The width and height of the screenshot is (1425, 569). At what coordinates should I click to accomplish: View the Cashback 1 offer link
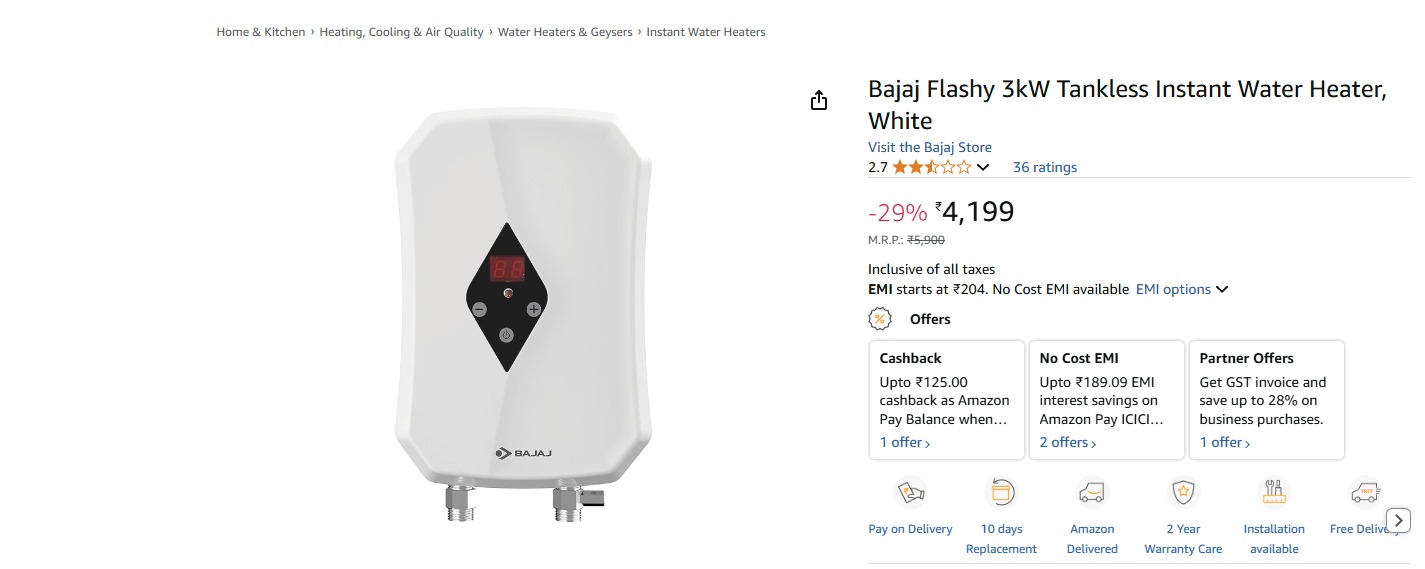tap(905, 442)
